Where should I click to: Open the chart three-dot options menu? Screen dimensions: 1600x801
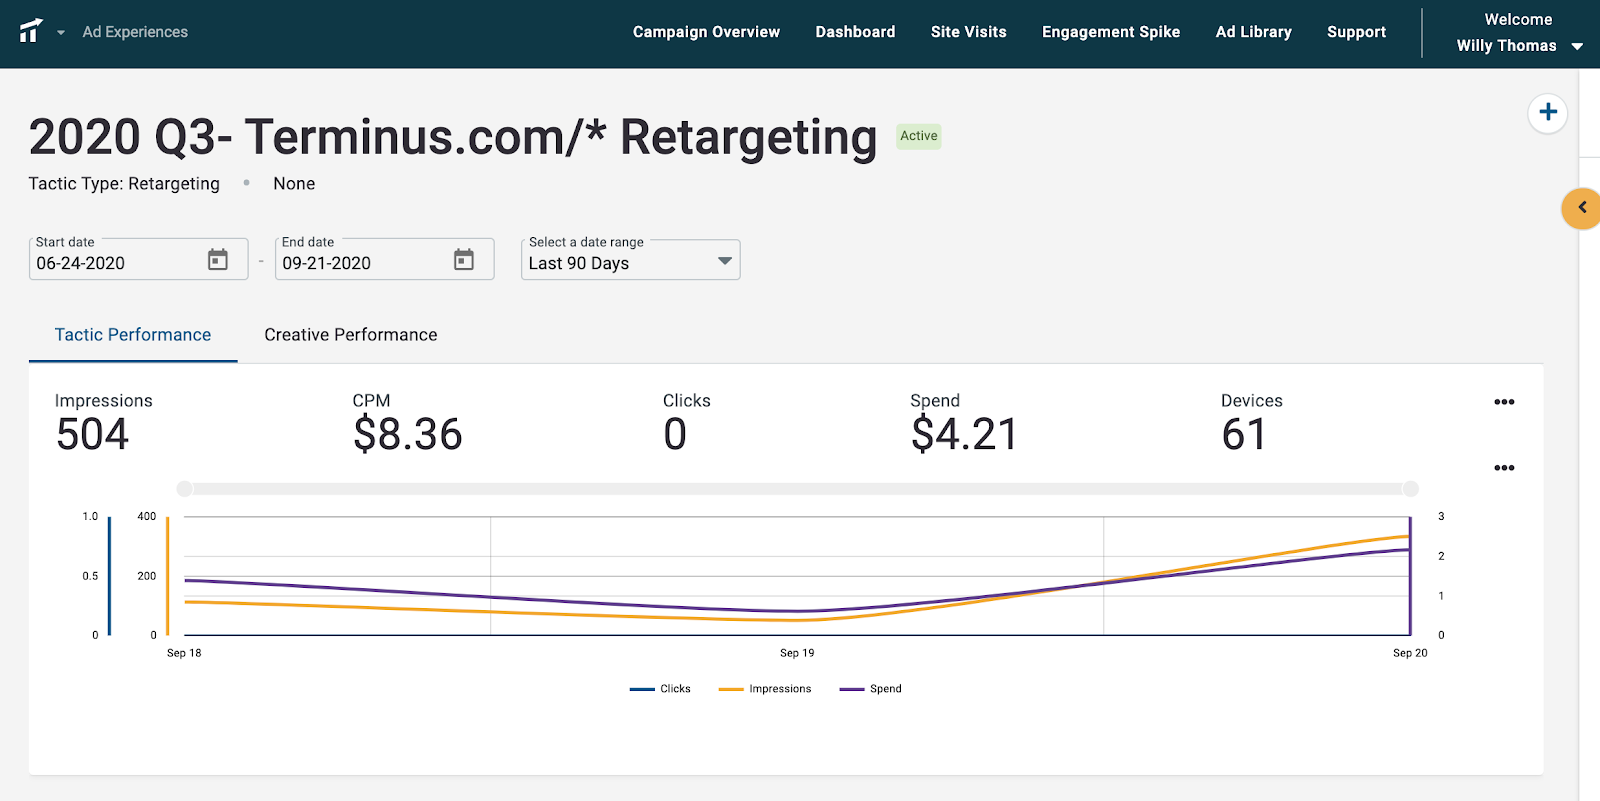point(1504,468)
